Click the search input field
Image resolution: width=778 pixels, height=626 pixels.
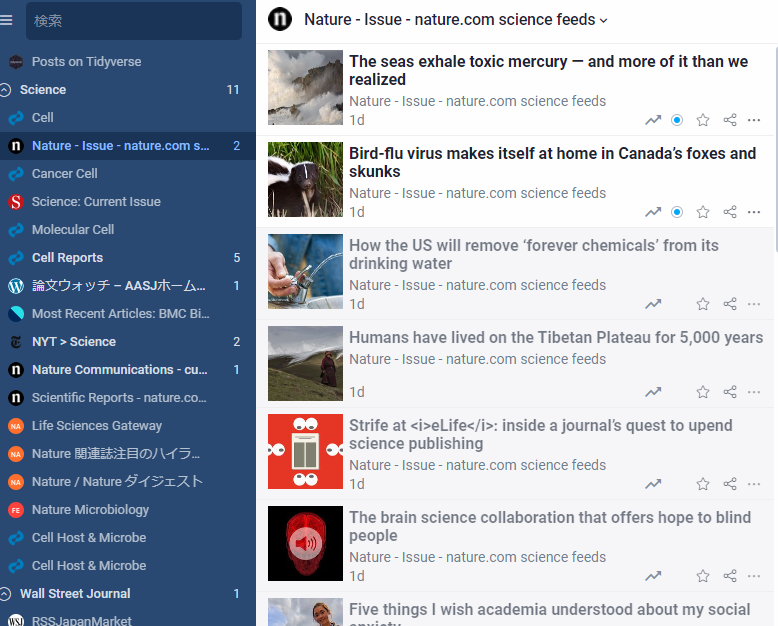point(133,21)
